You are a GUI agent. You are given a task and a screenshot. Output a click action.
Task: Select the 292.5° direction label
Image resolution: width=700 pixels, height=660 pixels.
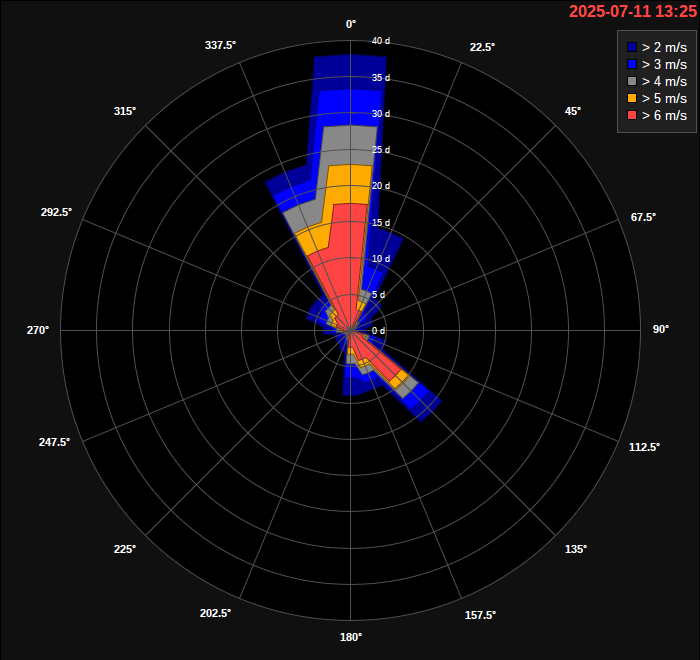coord(56,212)
